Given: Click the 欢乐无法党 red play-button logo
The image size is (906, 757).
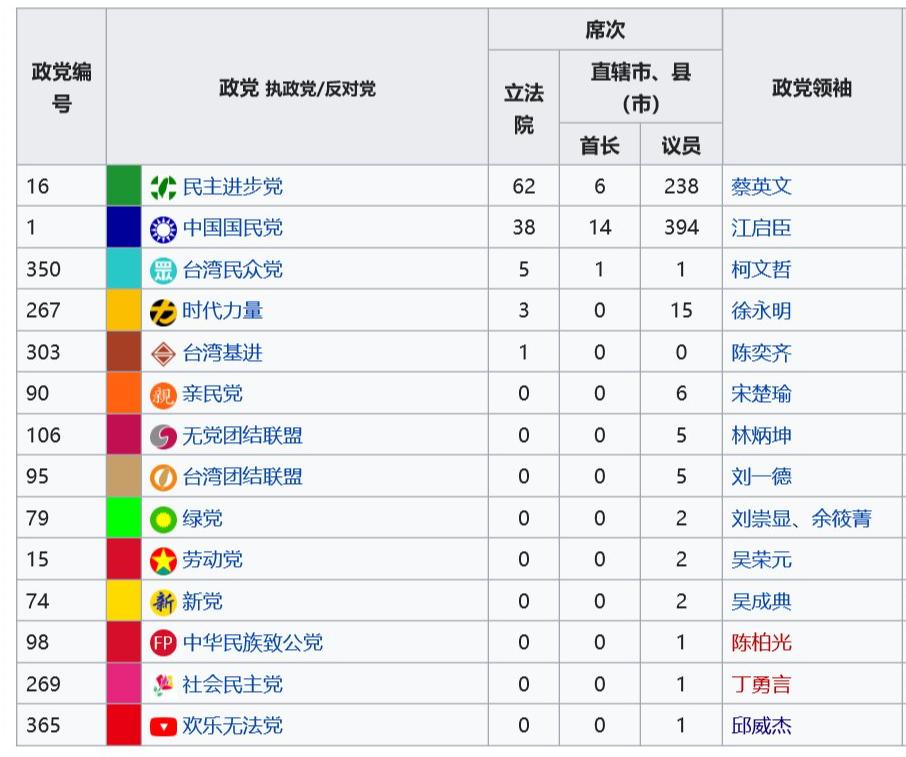Looking at the screenshot, I should [163, 726].
